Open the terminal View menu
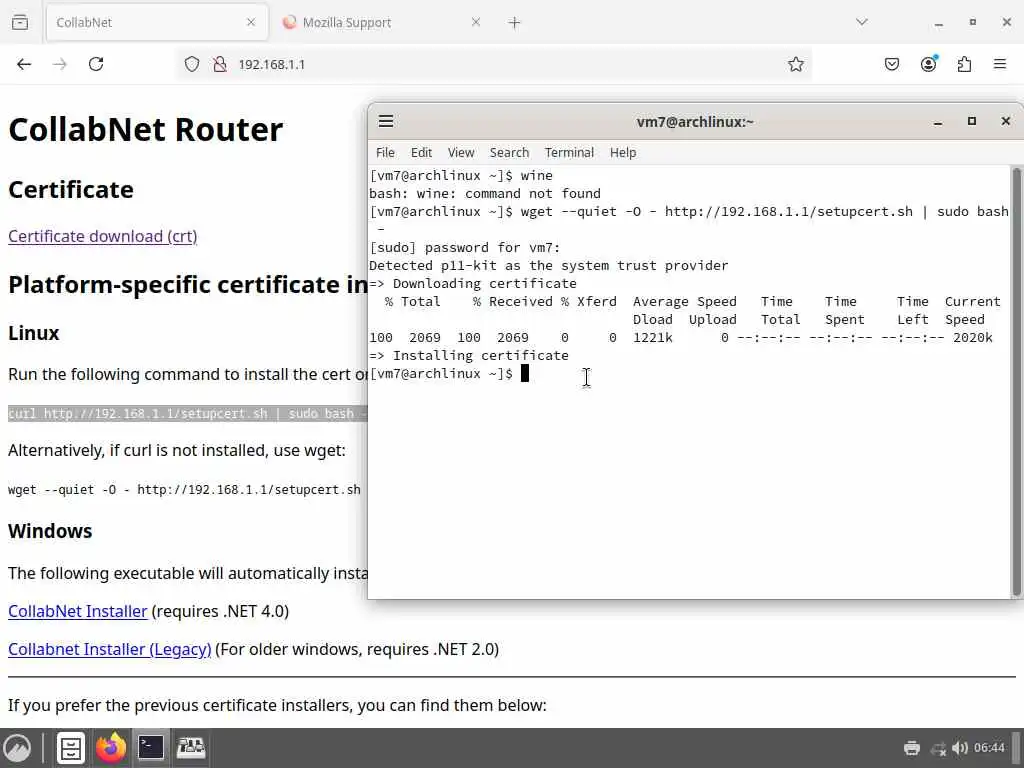This screenshot has width=1024, height=768. click(461, 152)
